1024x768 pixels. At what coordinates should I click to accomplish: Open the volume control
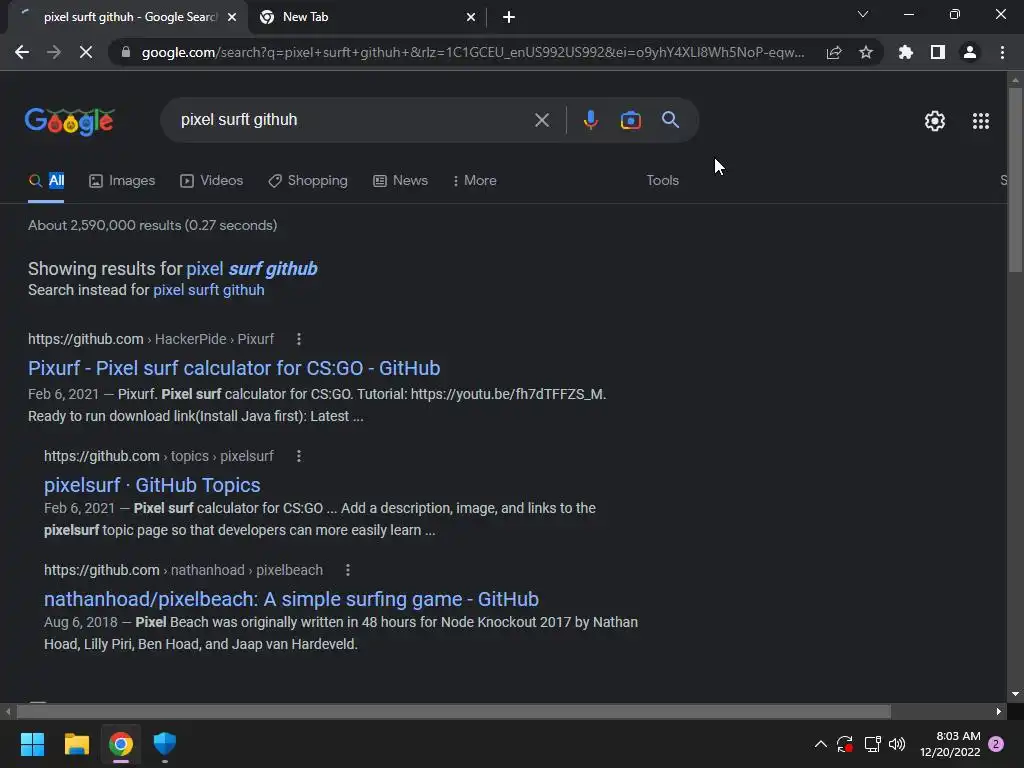[897, 744]
